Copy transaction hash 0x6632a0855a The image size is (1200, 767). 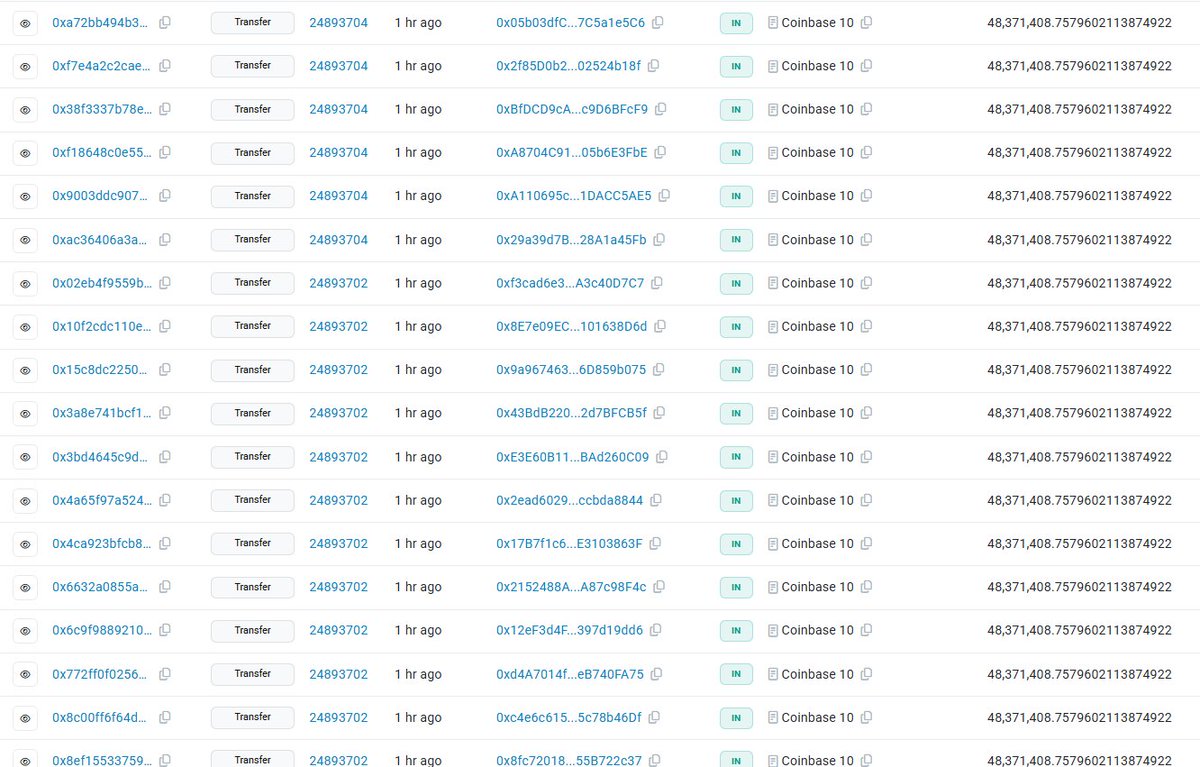pyautogui.click(x=165, y=587)
